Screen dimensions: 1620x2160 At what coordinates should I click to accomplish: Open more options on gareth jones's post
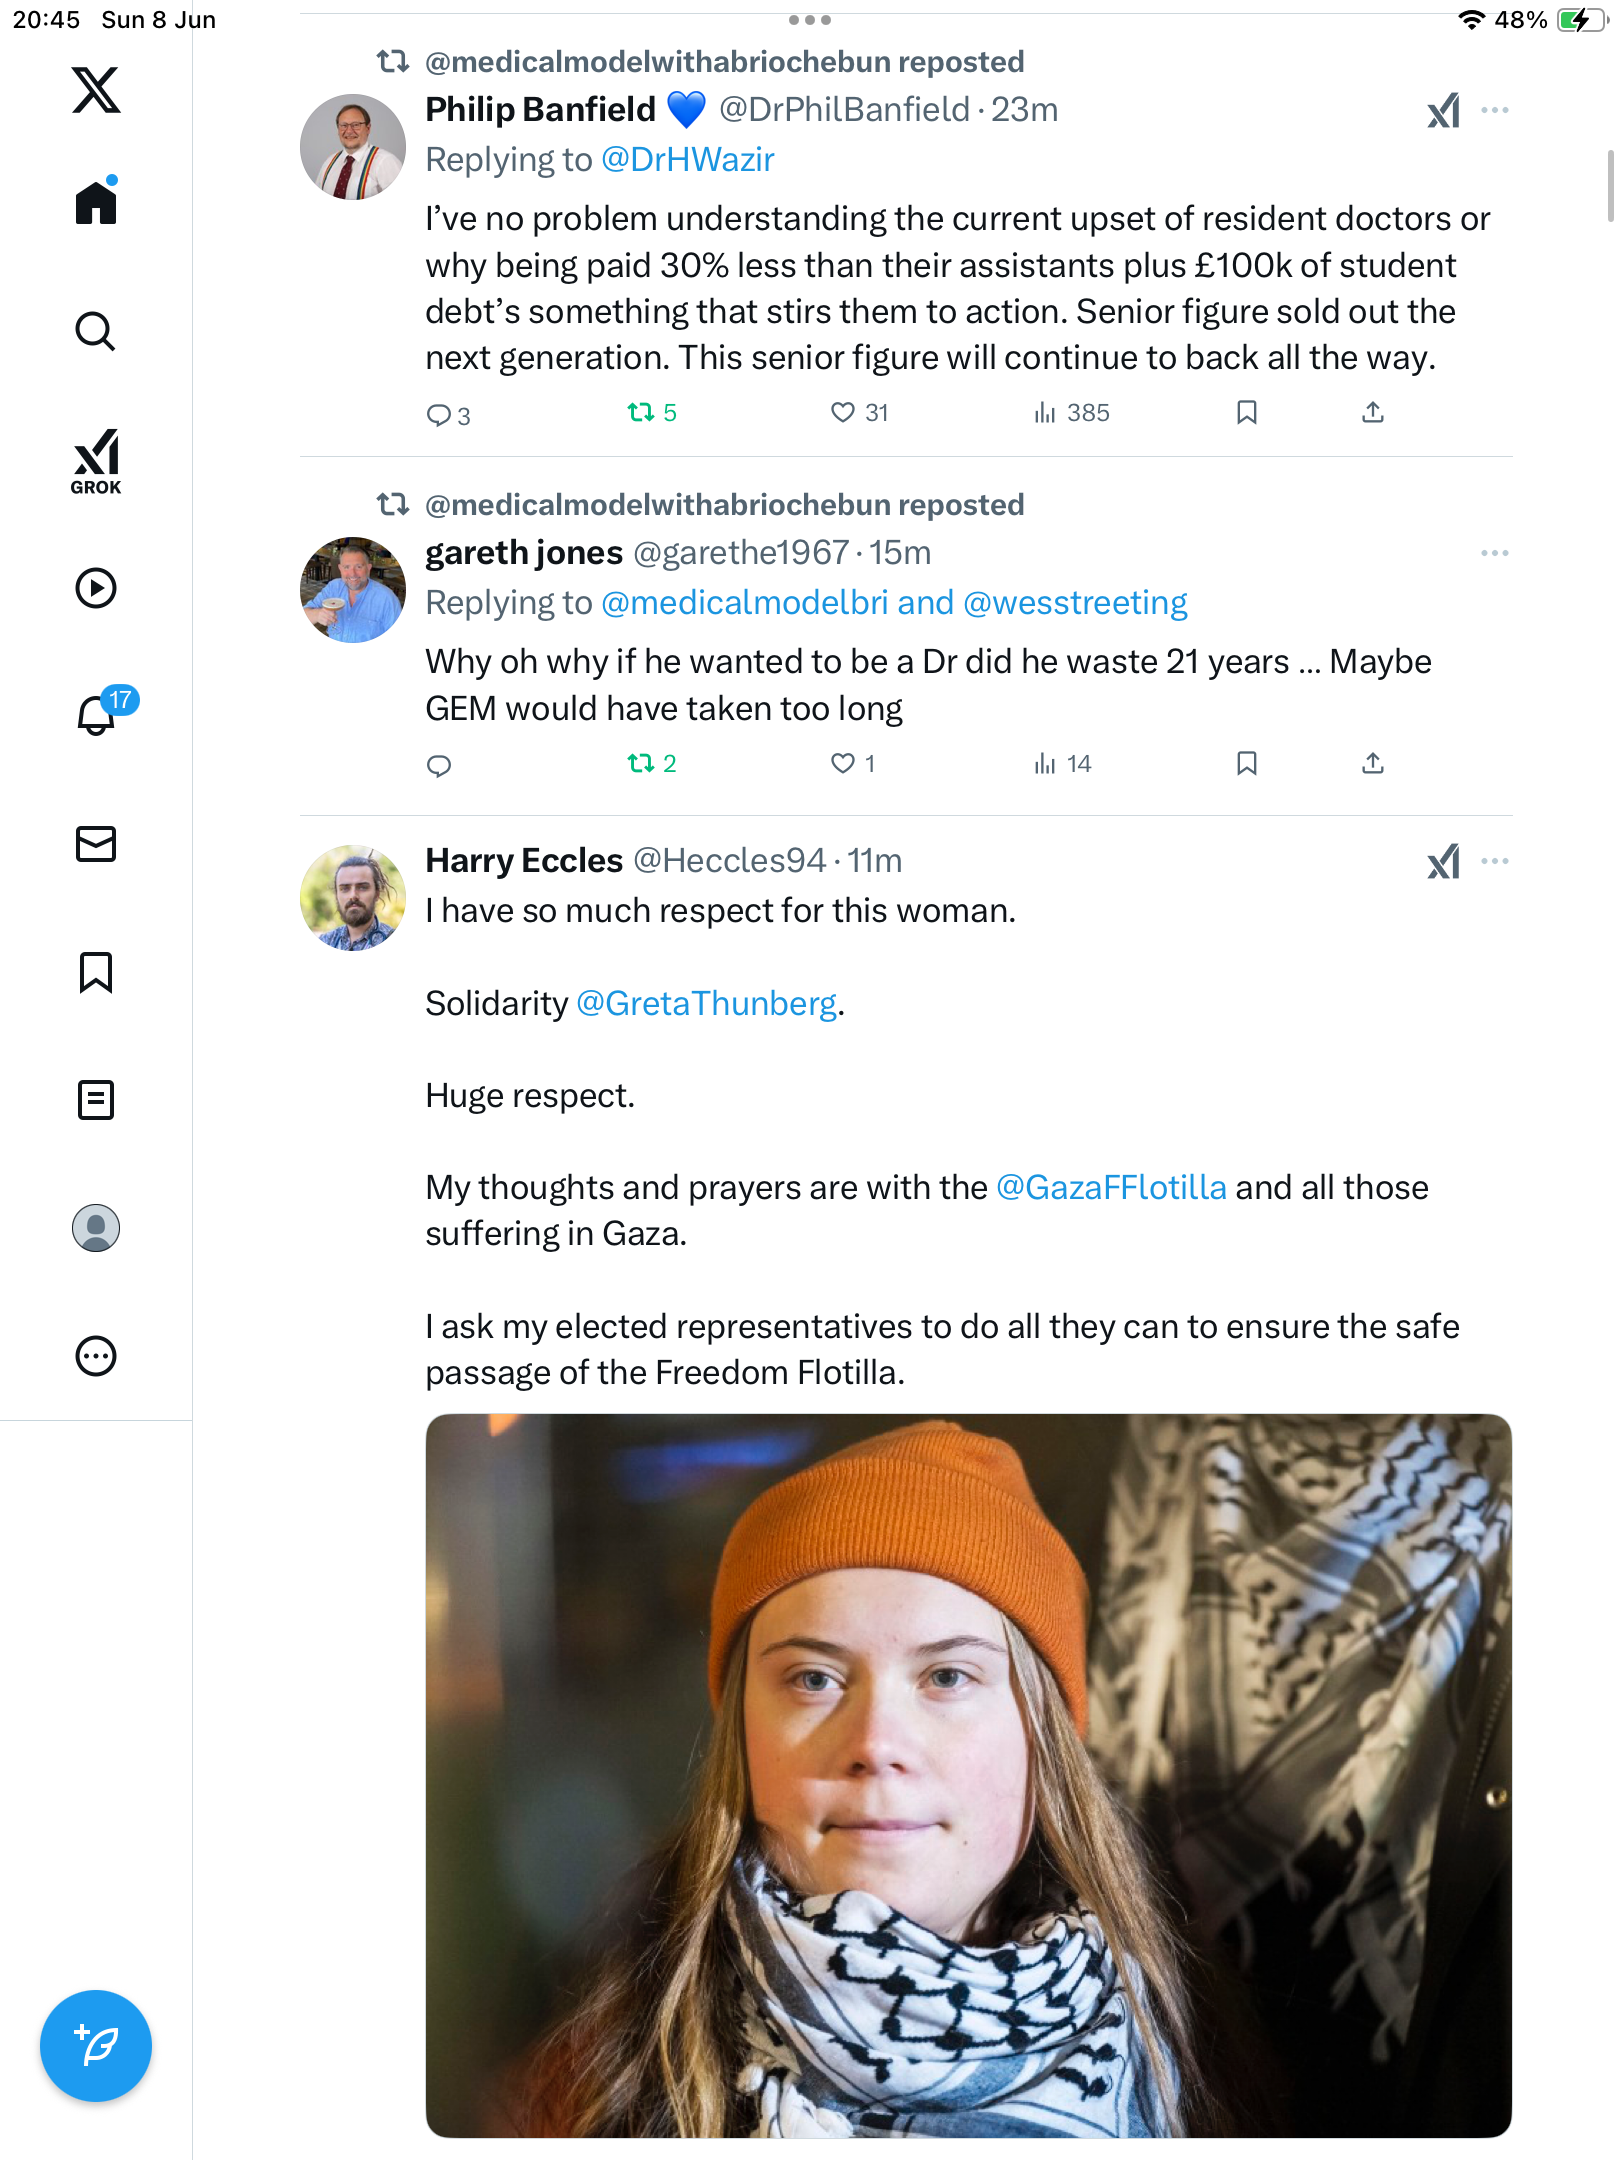pyautogui.click(x=1494, y=553)
